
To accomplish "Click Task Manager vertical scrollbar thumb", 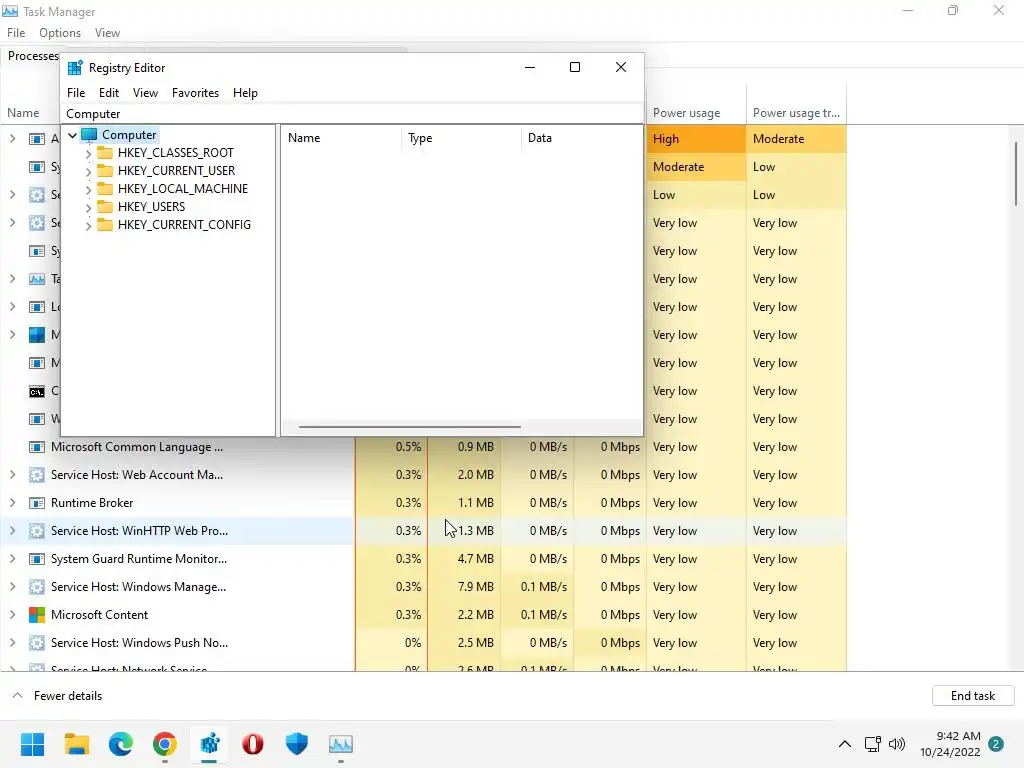I will click(1016, 174).
